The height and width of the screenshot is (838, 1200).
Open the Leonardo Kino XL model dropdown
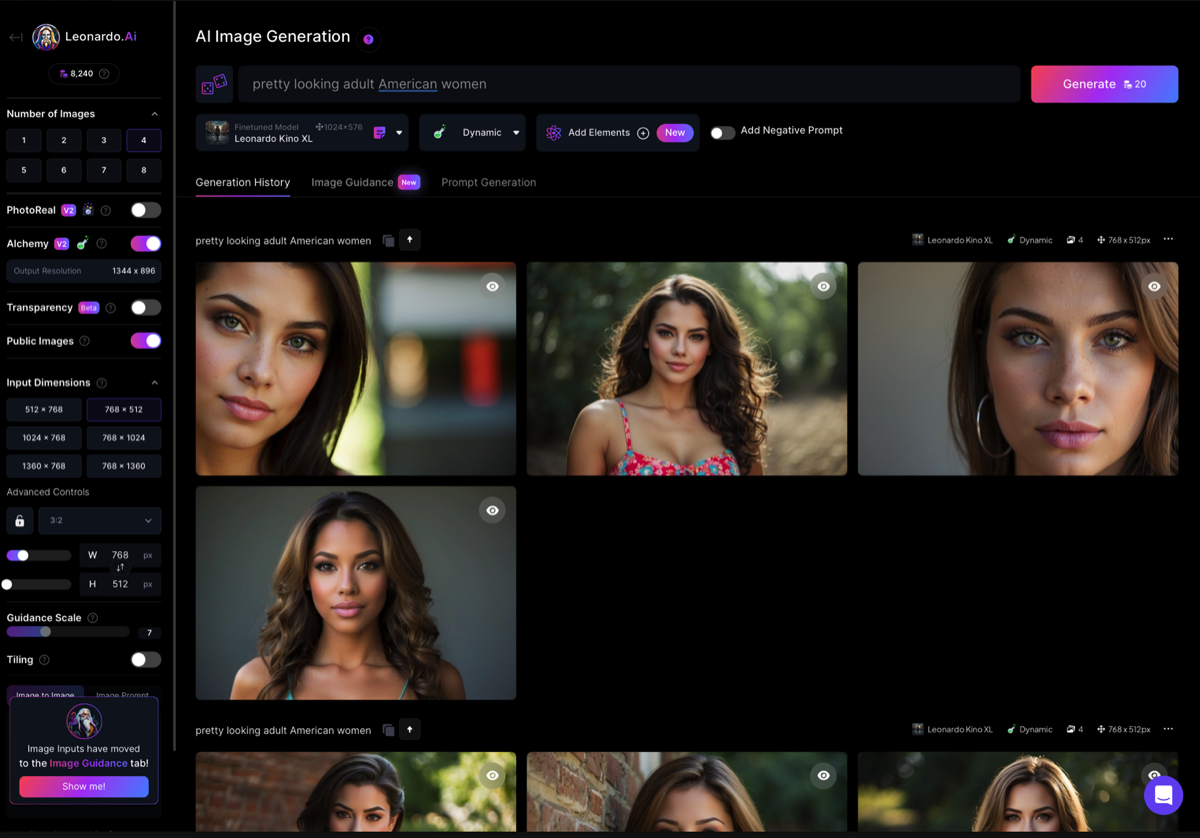[x=399, y=133]
